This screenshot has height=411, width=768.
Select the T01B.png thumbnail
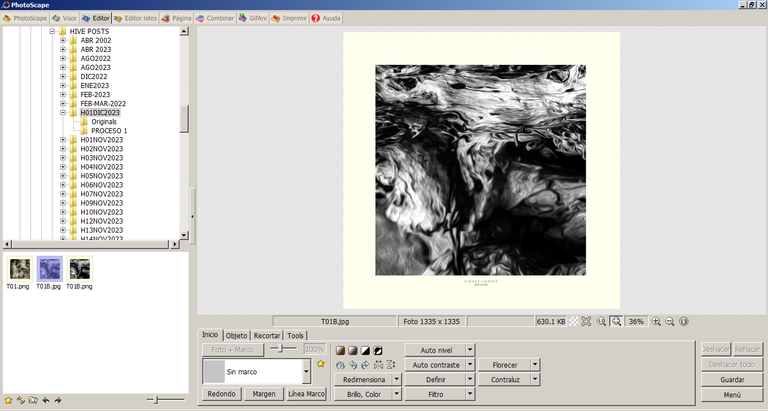coord(79,273)
